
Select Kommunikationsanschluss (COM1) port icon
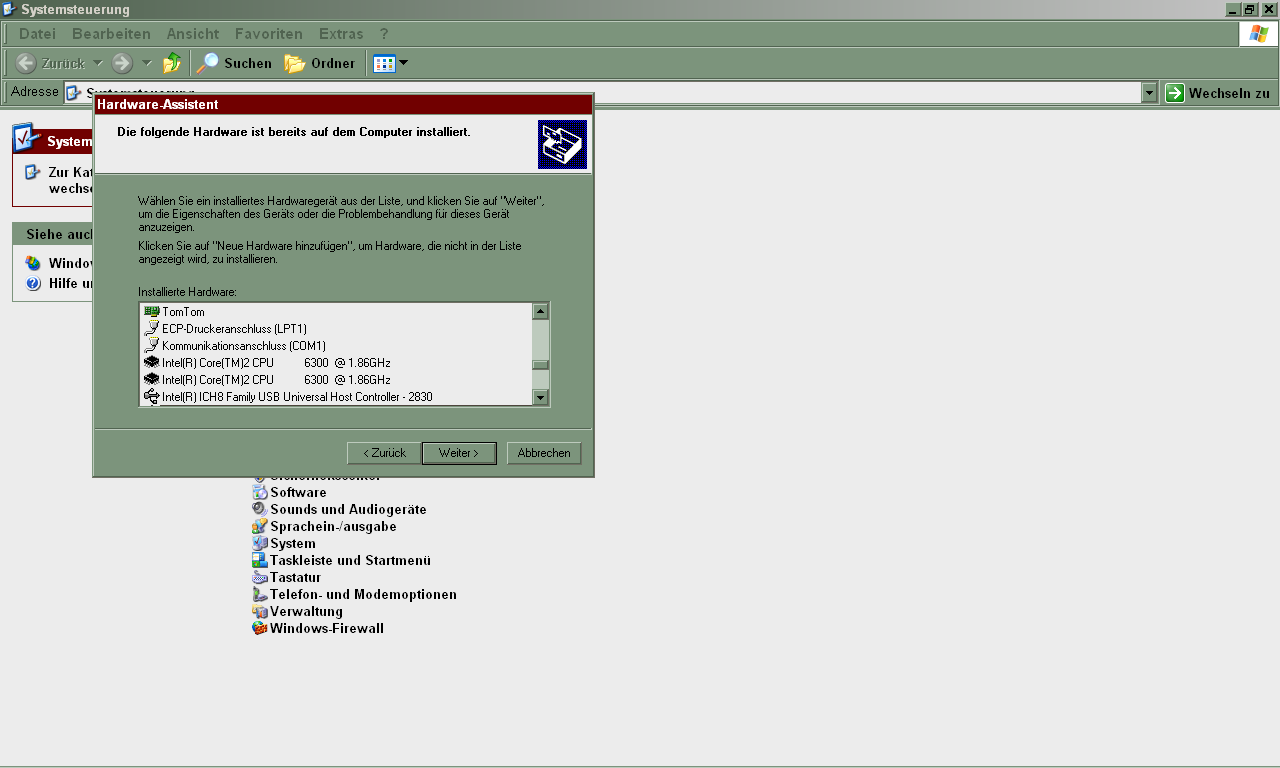pyautogui.click(x=152, y=345)
